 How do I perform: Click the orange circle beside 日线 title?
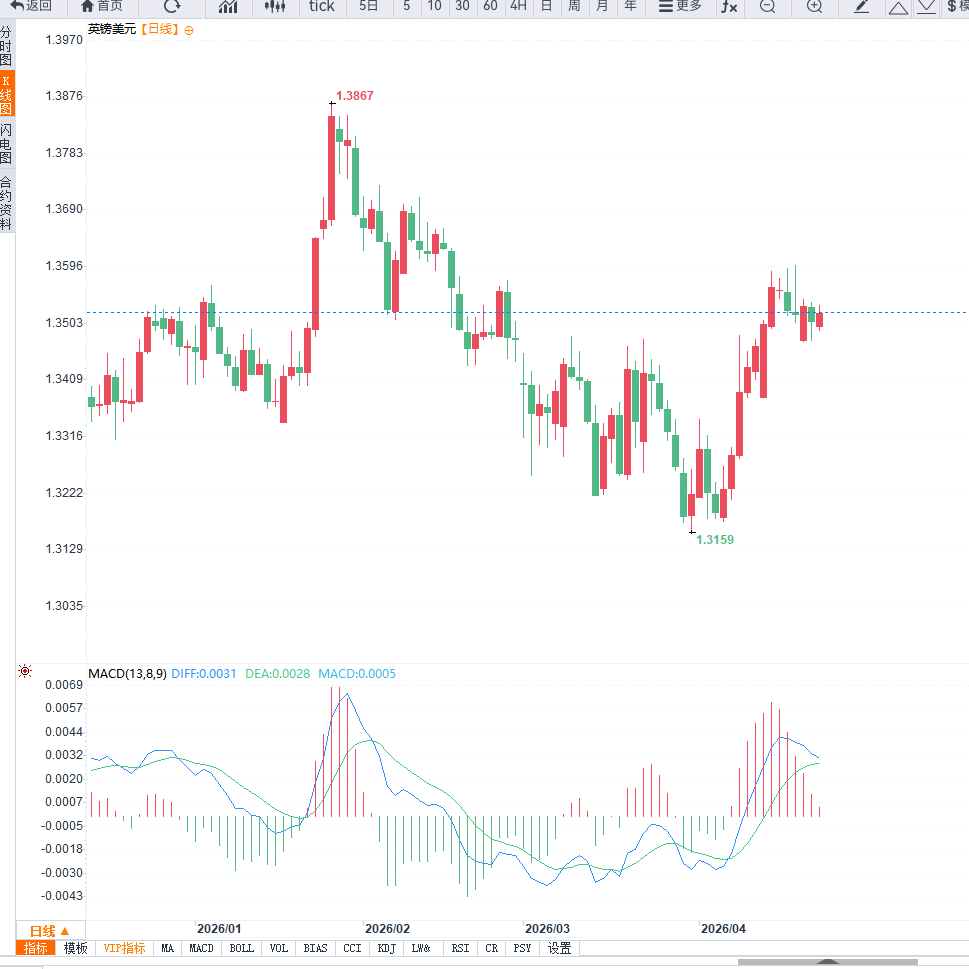[189, 30]
